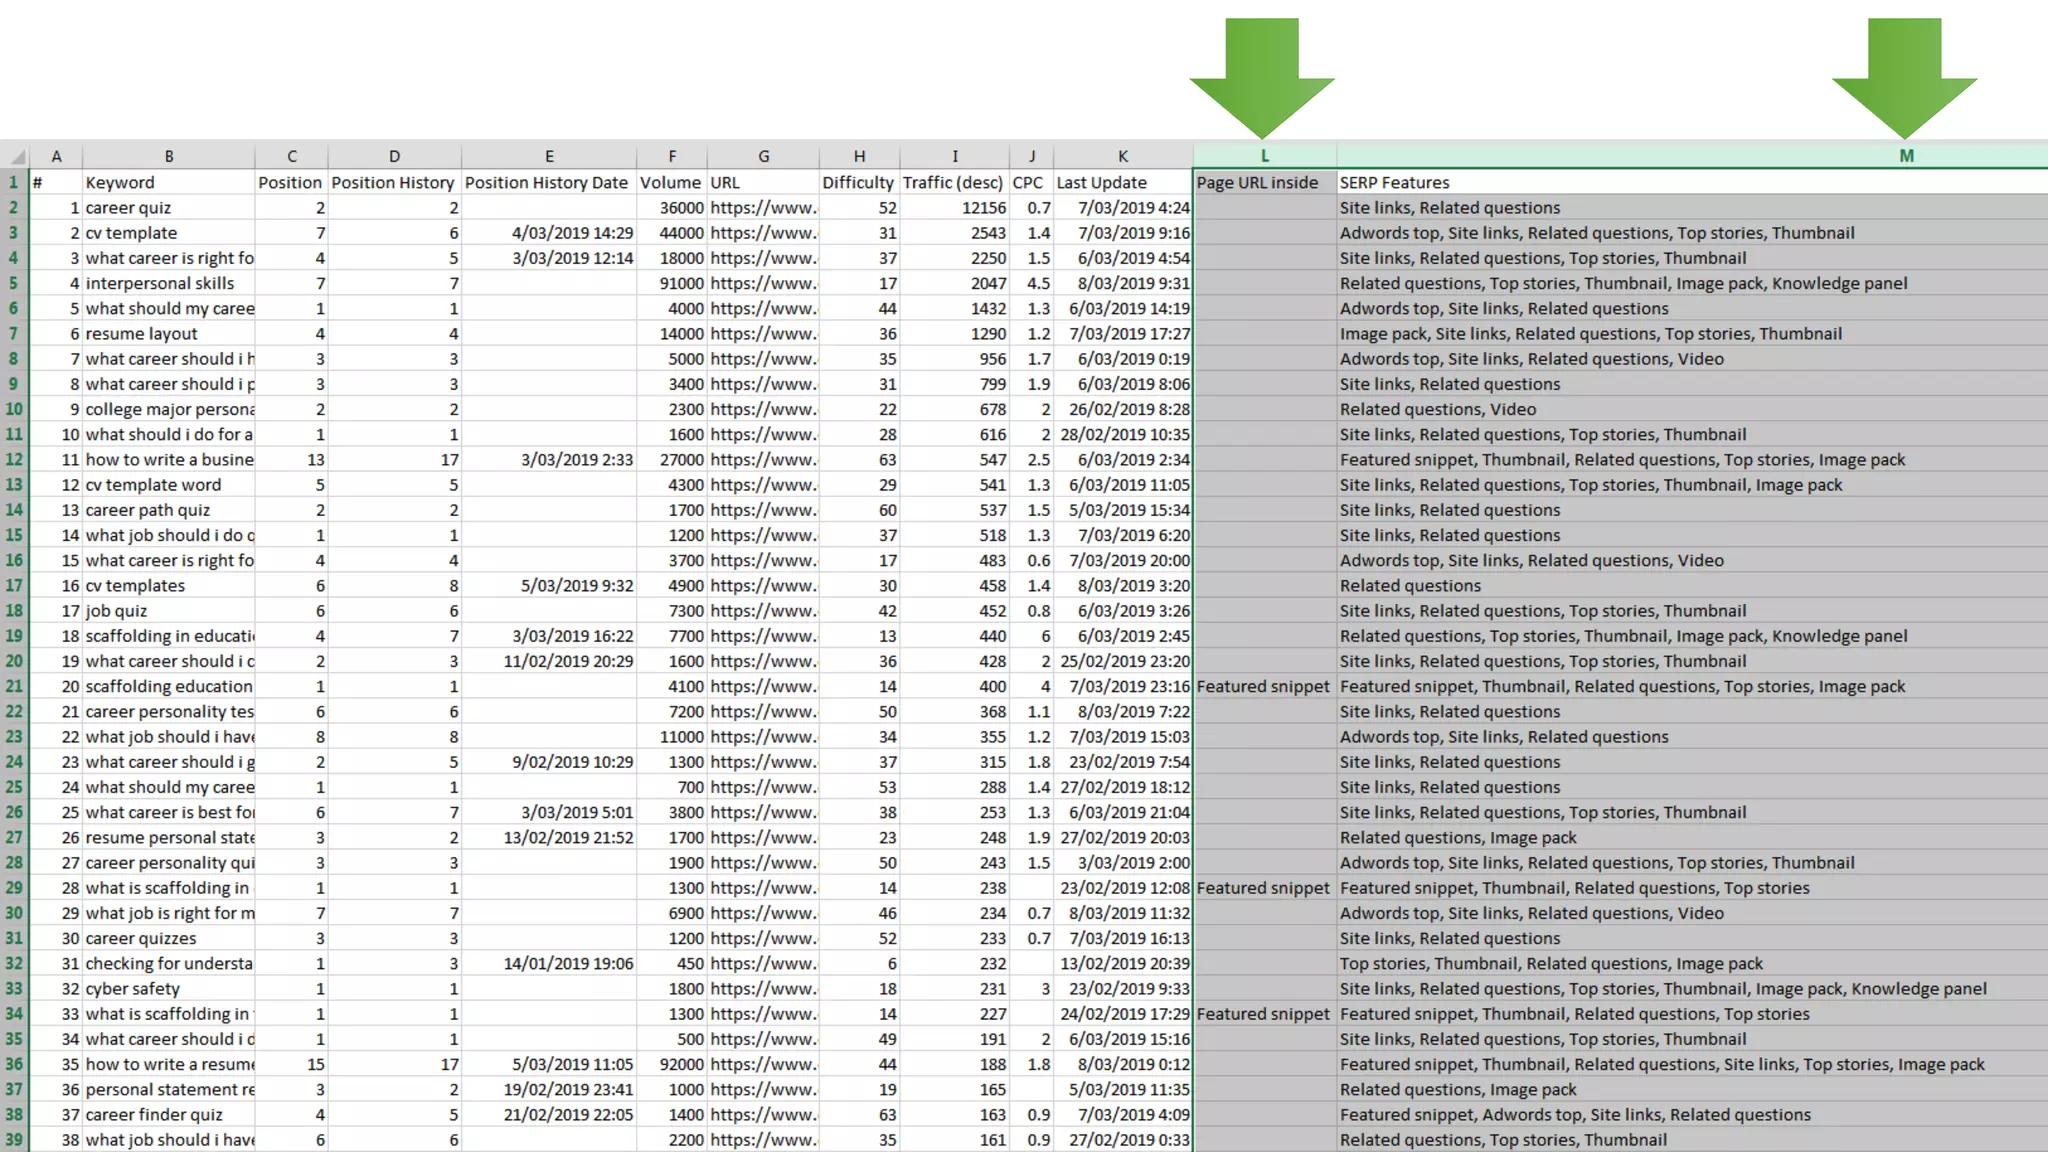Screen dimensions: 2048x1152
Task: Select column G header
Action: click(763, 156)
